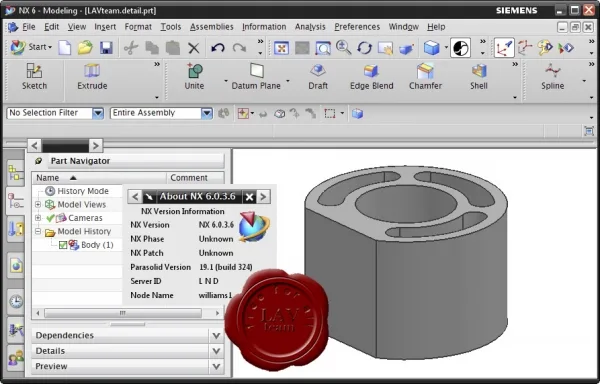Create a new file with New icon

[65, 48]
